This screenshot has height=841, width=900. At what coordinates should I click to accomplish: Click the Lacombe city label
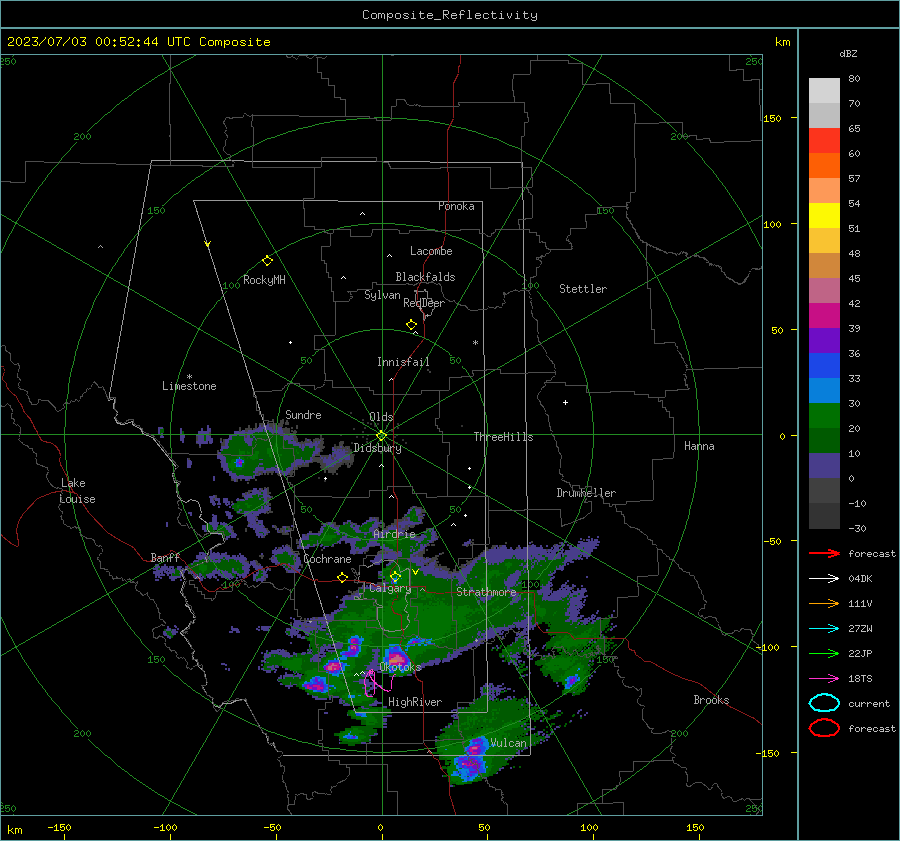[x=431, y=251]
